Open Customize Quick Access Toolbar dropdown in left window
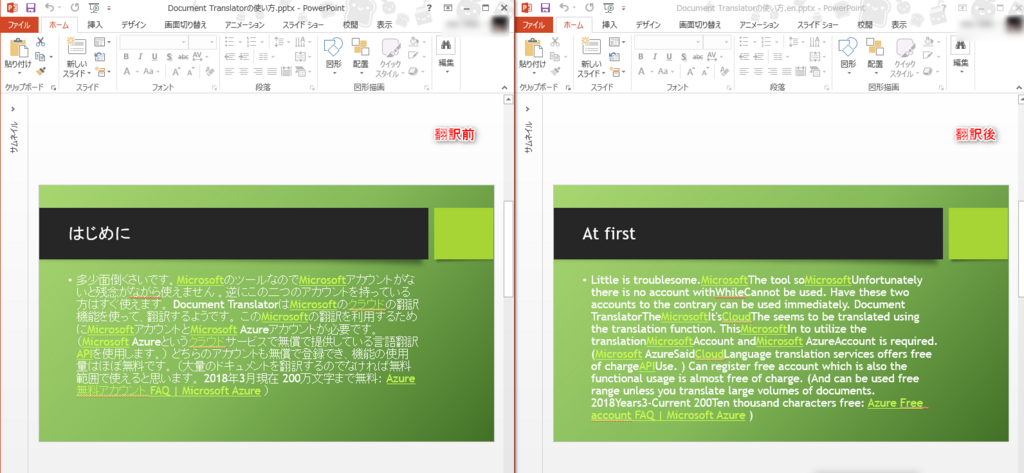This screenshot has width=1024, height=473. [108, 8]
